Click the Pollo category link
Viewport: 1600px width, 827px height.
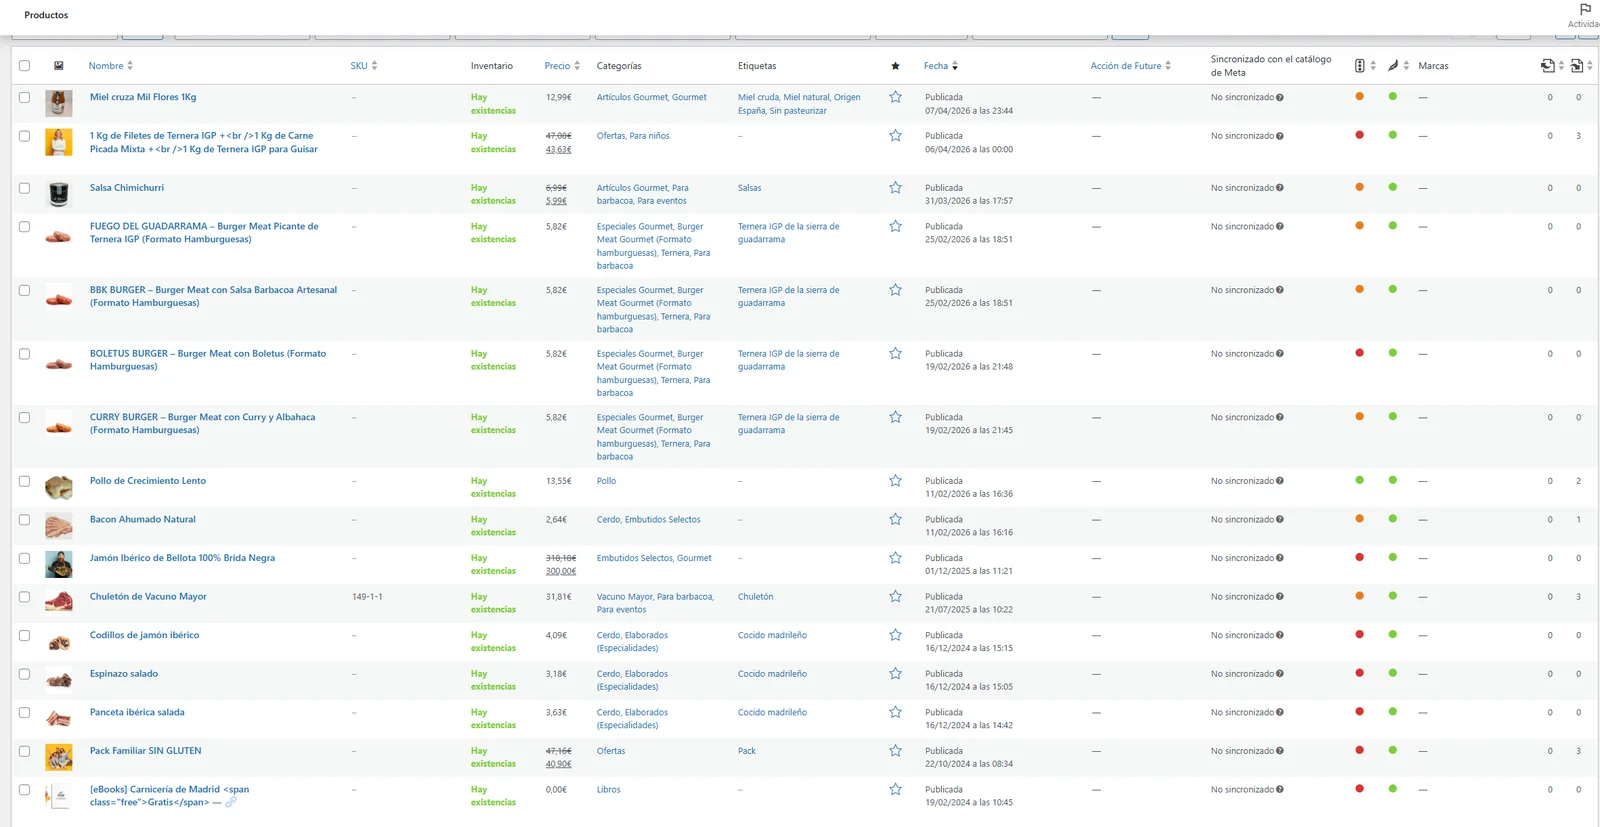click(606, 481)
